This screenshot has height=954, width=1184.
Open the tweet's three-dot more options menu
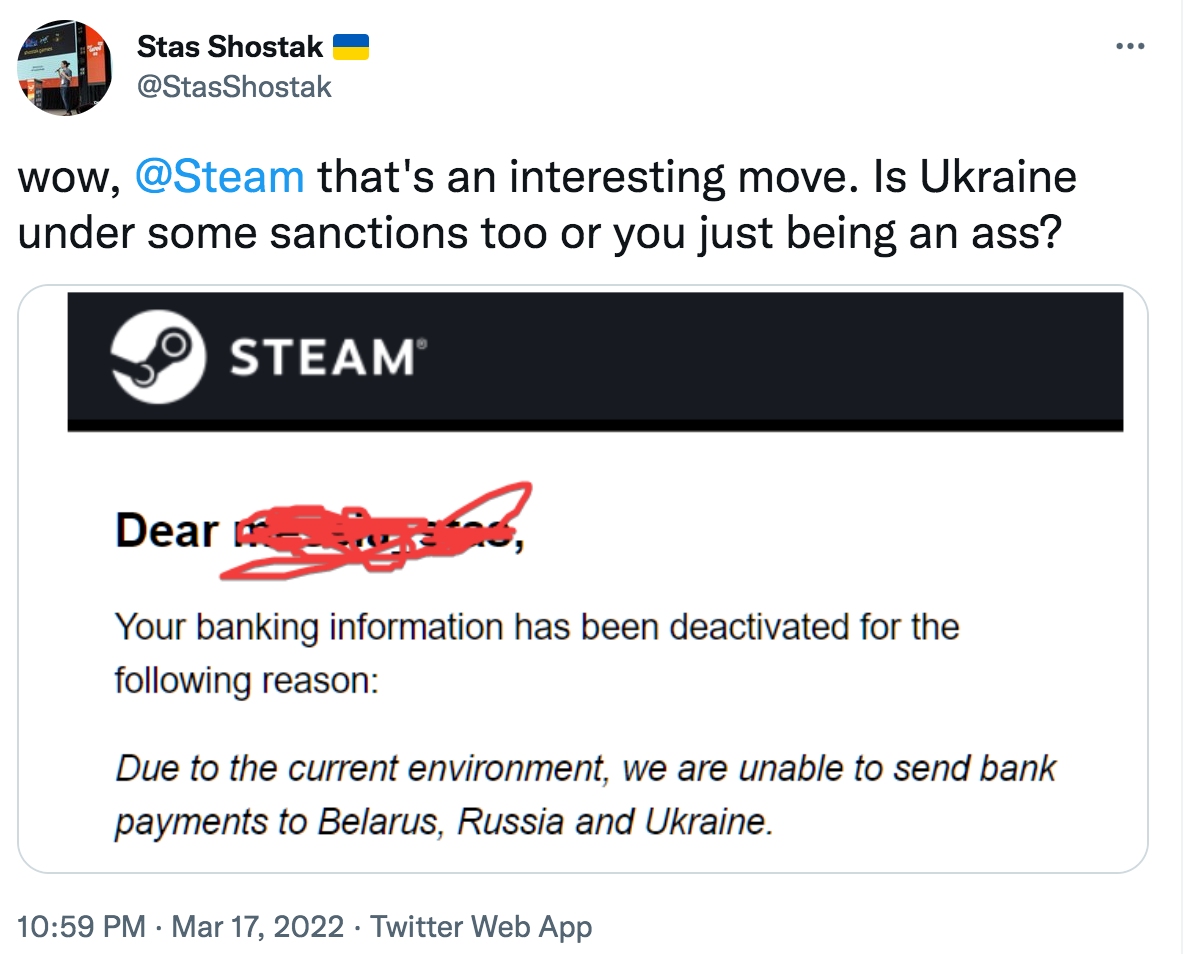[1129, 47]
